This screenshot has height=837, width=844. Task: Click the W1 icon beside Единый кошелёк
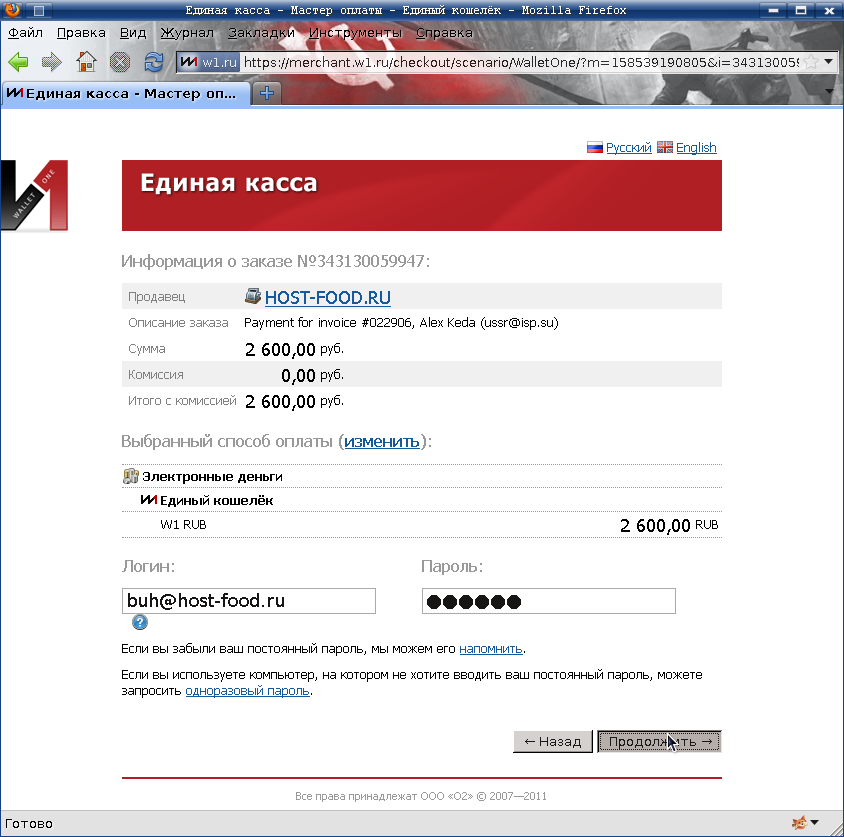click(149, 500)
